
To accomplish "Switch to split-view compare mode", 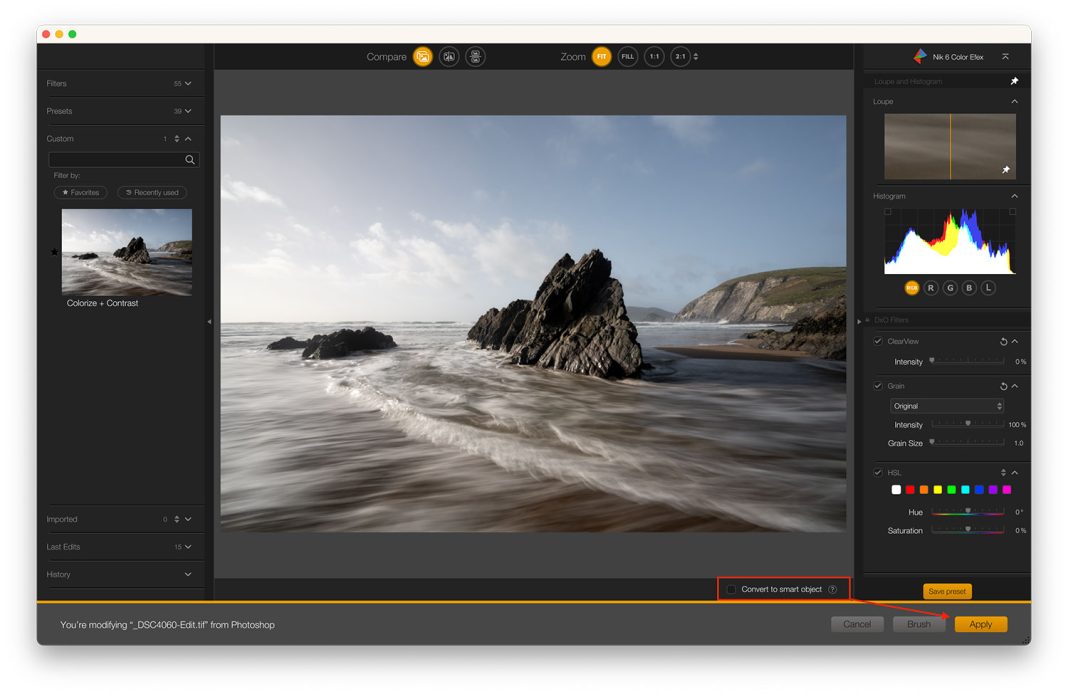I will 449,57.
